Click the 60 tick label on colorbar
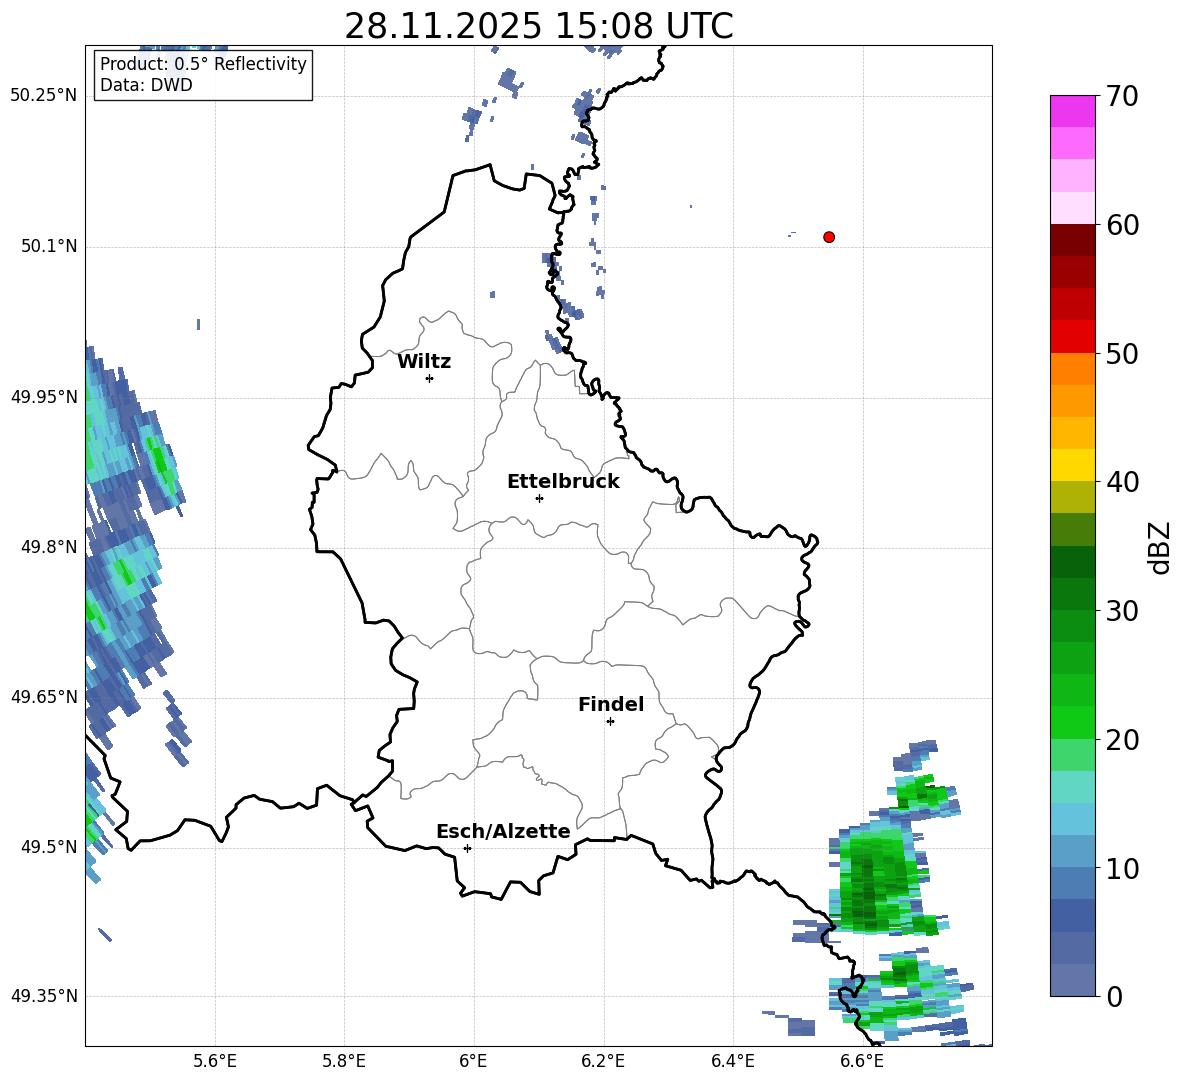This screenshot has width=1184, height=1081. click(1122, 225)
